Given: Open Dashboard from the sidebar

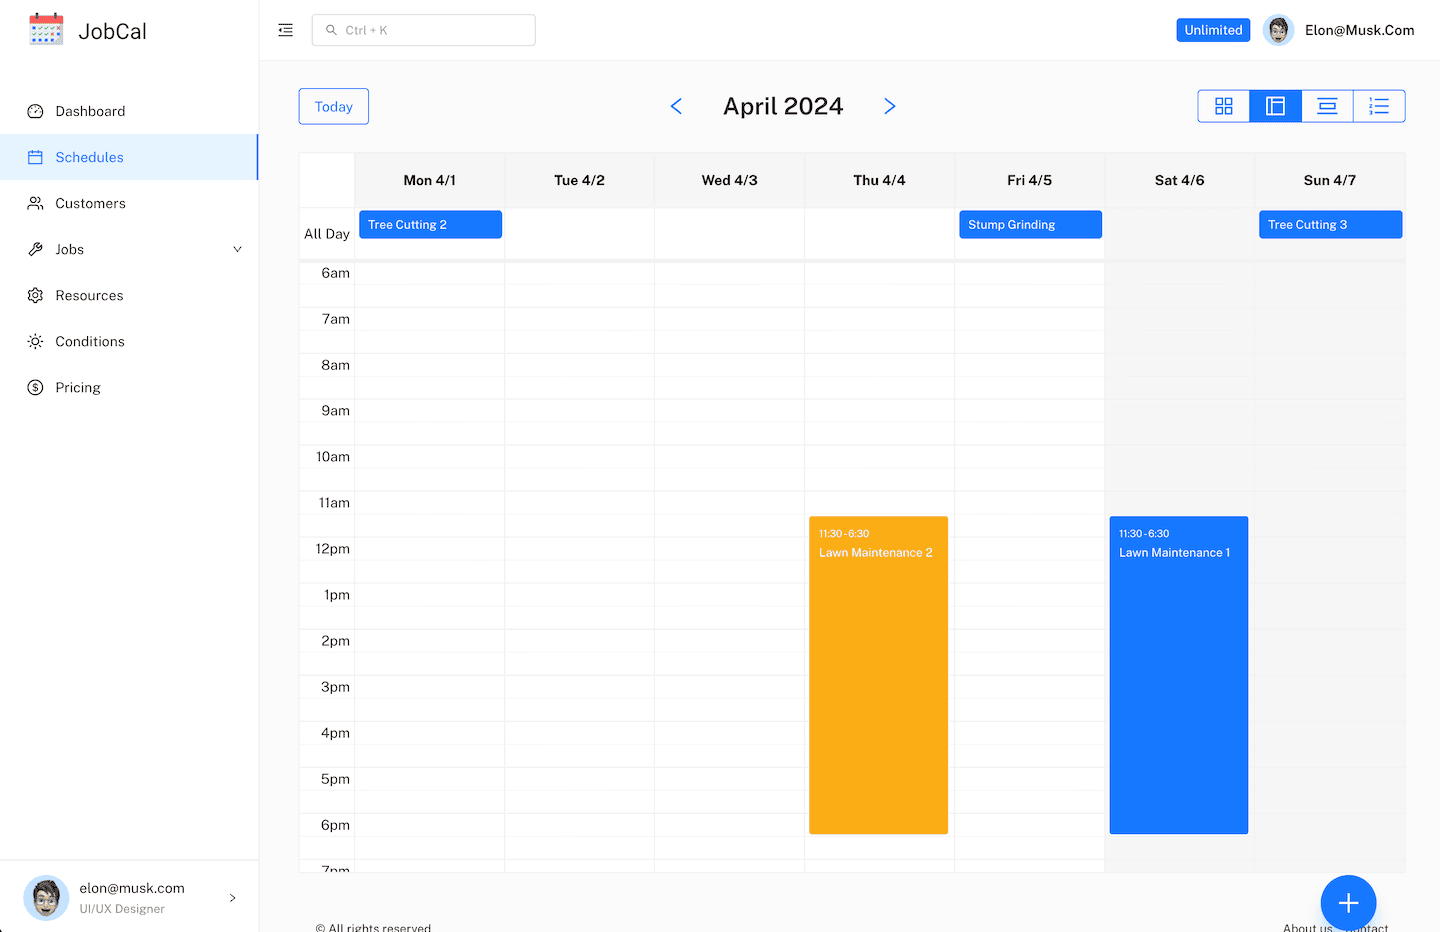Looking at the screenshot, I should [x=90, y=111].
